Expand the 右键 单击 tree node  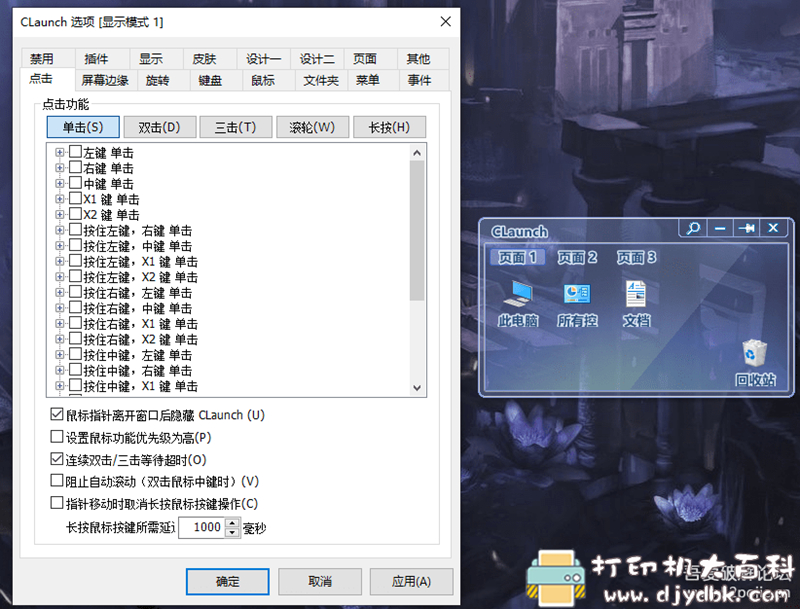pyautogui.click(x=60, y=168)
